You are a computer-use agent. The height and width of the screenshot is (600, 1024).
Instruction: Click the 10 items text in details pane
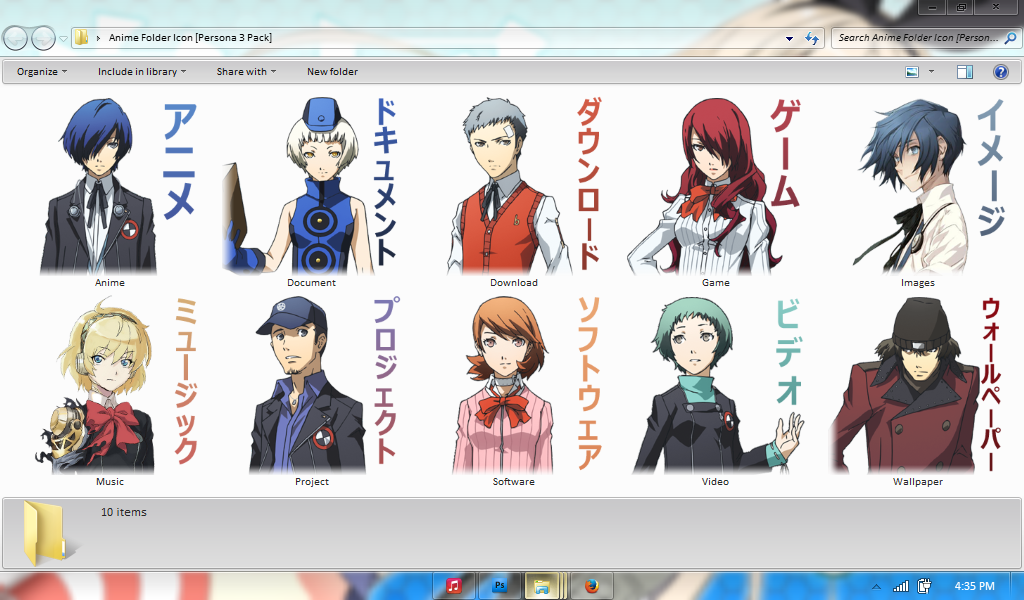coord(124,513)
